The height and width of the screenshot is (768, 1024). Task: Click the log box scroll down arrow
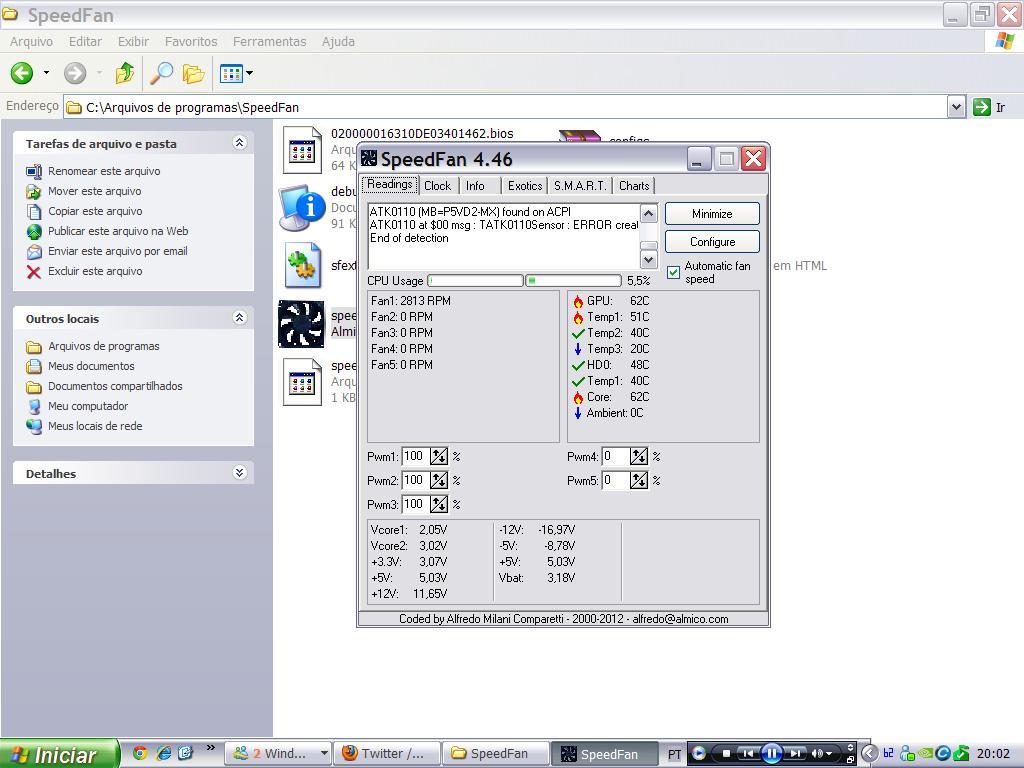[648, 259]
